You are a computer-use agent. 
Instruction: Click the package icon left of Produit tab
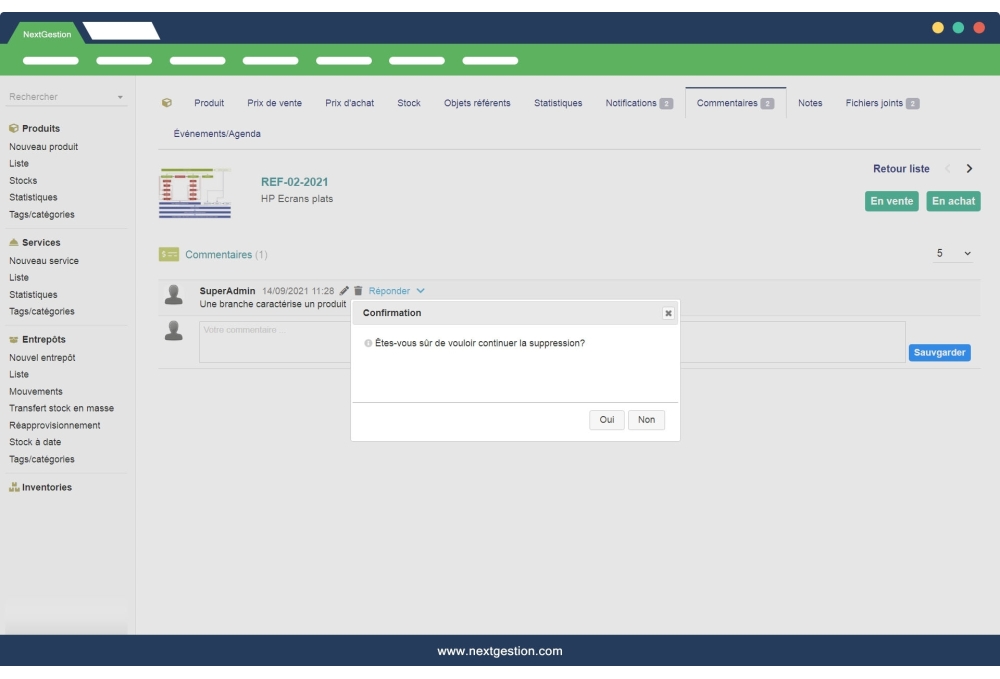point(165,101)
